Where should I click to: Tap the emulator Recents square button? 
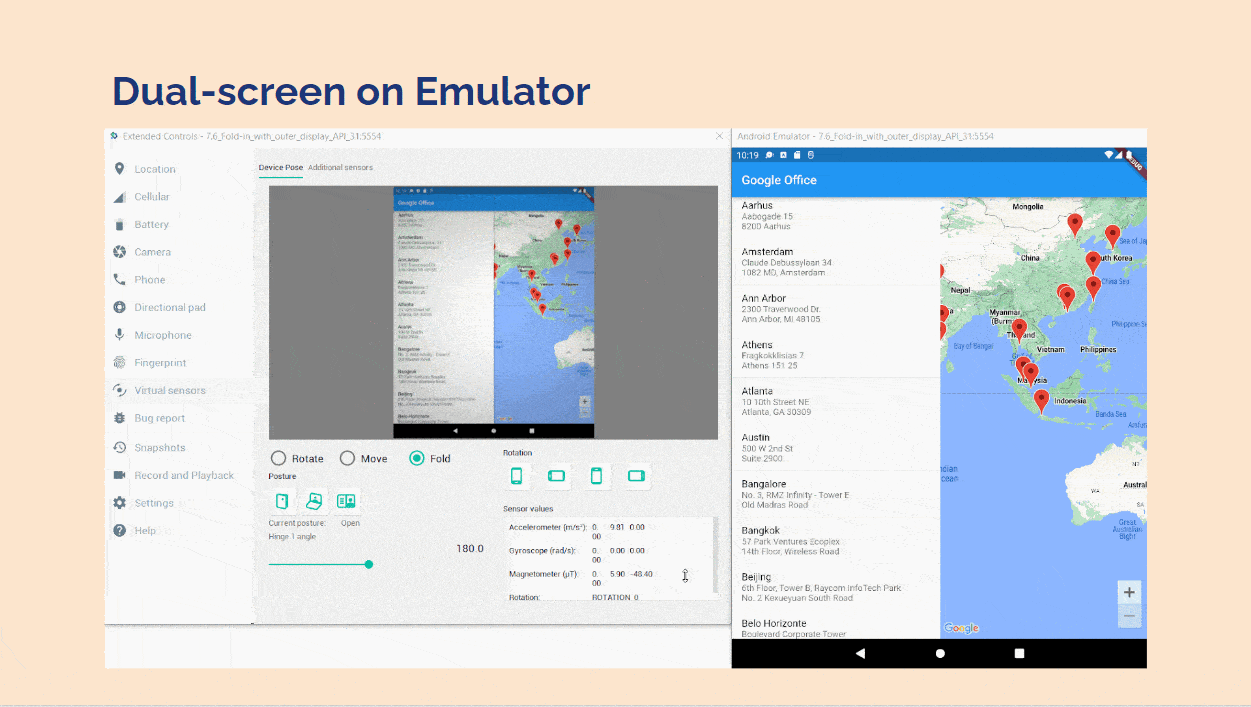pyautogui.click(x=1019, y=653)
